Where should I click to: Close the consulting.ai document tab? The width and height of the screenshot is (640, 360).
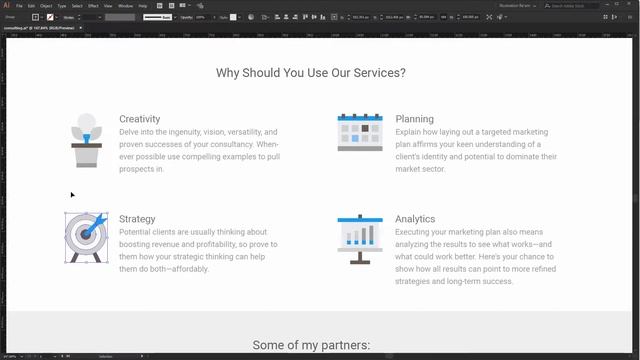point(81,28)
